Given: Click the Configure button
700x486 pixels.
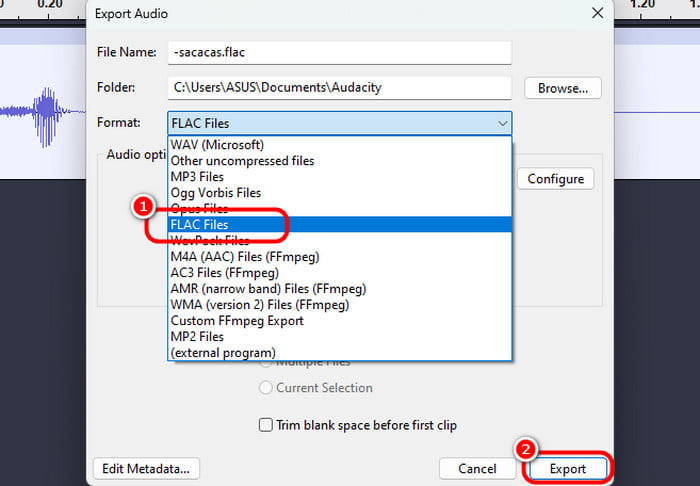Looking at the screenshot, I should (x=555, y=179).
